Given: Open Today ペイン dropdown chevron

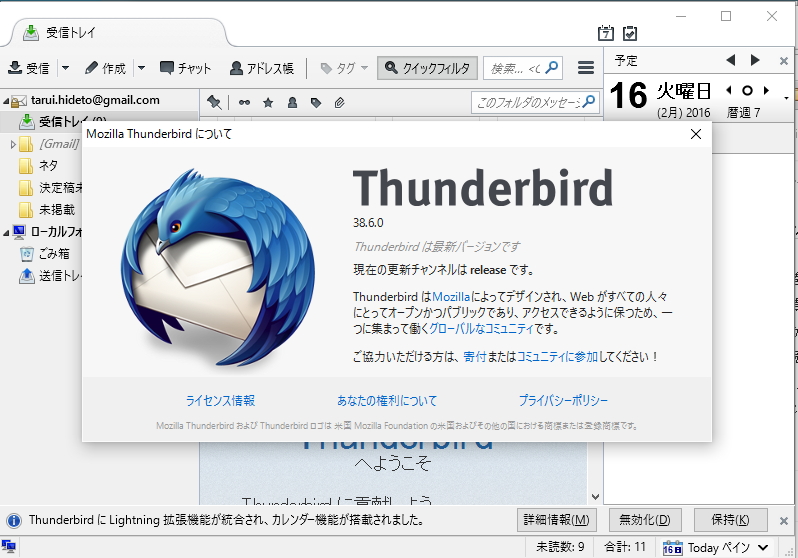Looking at the screenshot, I should (763, 548).
